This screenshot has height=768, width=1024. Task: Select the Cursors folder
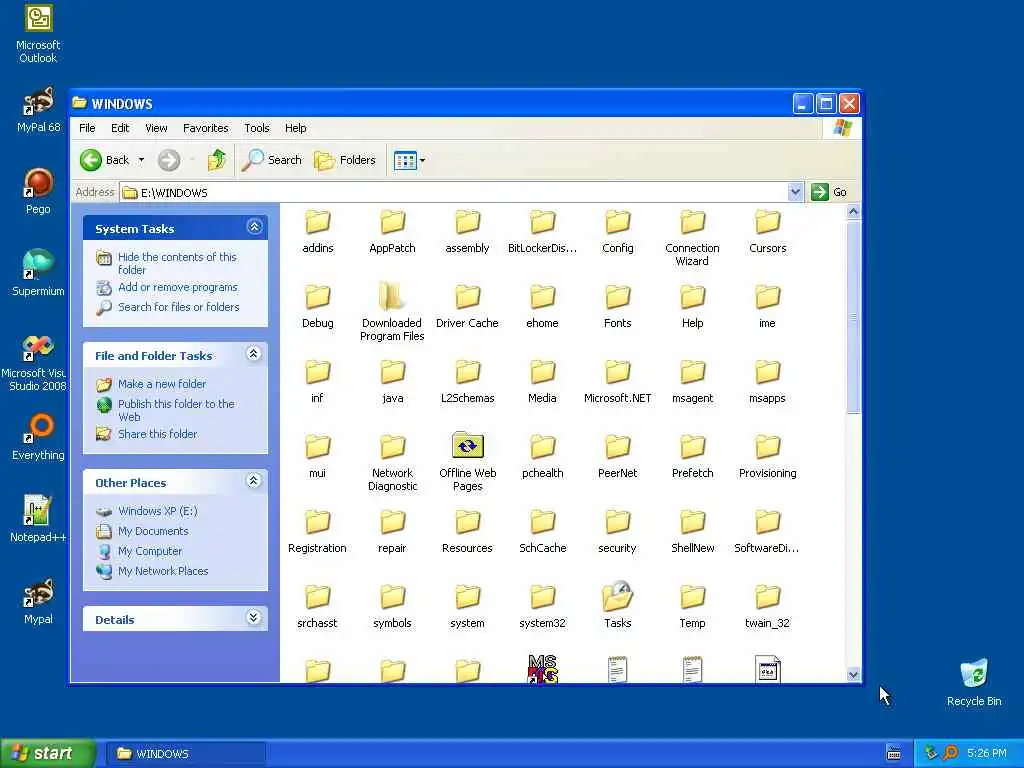(767, 230)
